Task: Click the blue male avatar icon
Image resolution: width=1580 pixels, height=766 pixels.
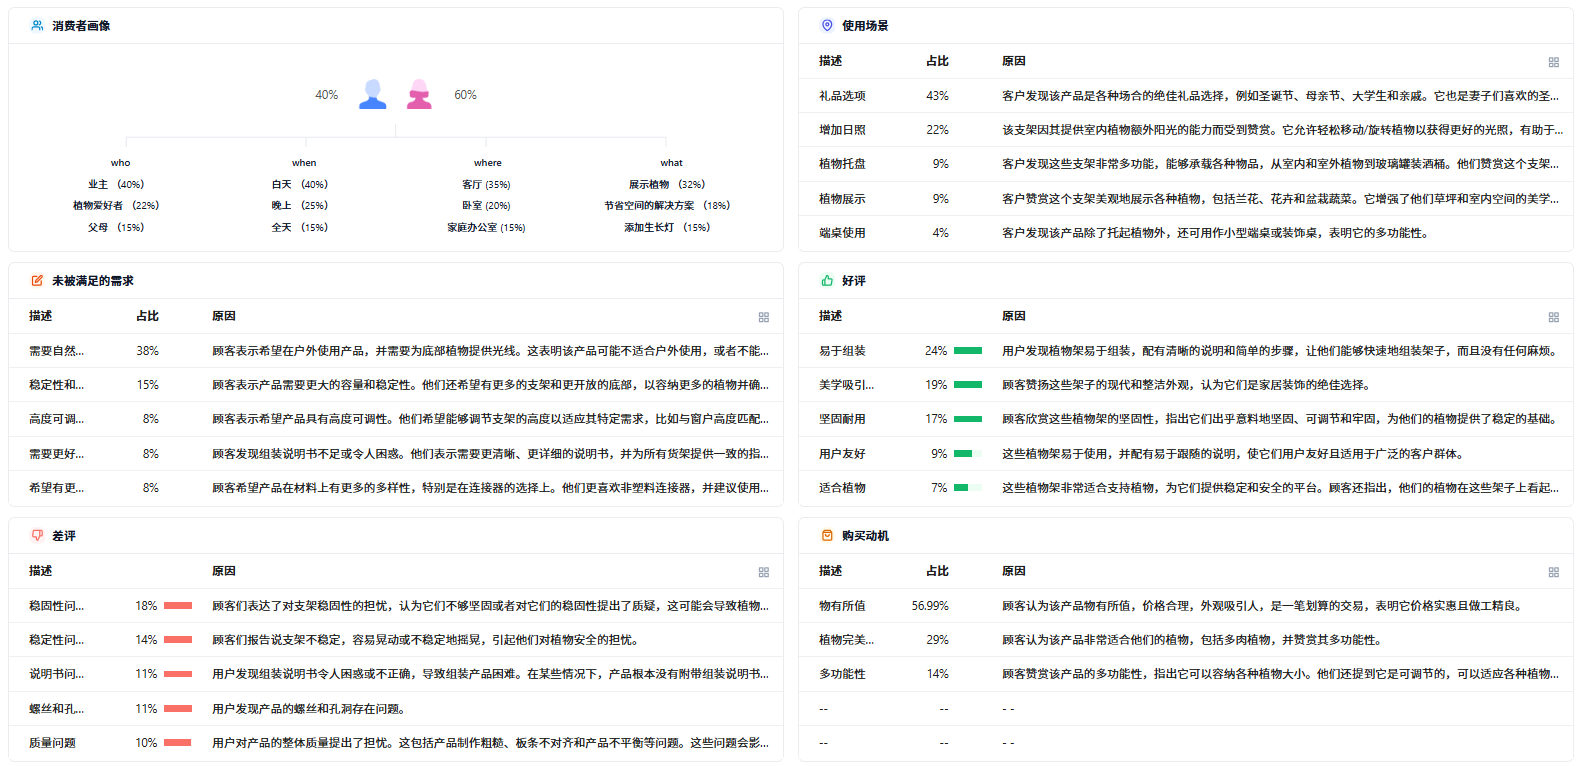Action: pyautogui.click(x=373, y=94)
